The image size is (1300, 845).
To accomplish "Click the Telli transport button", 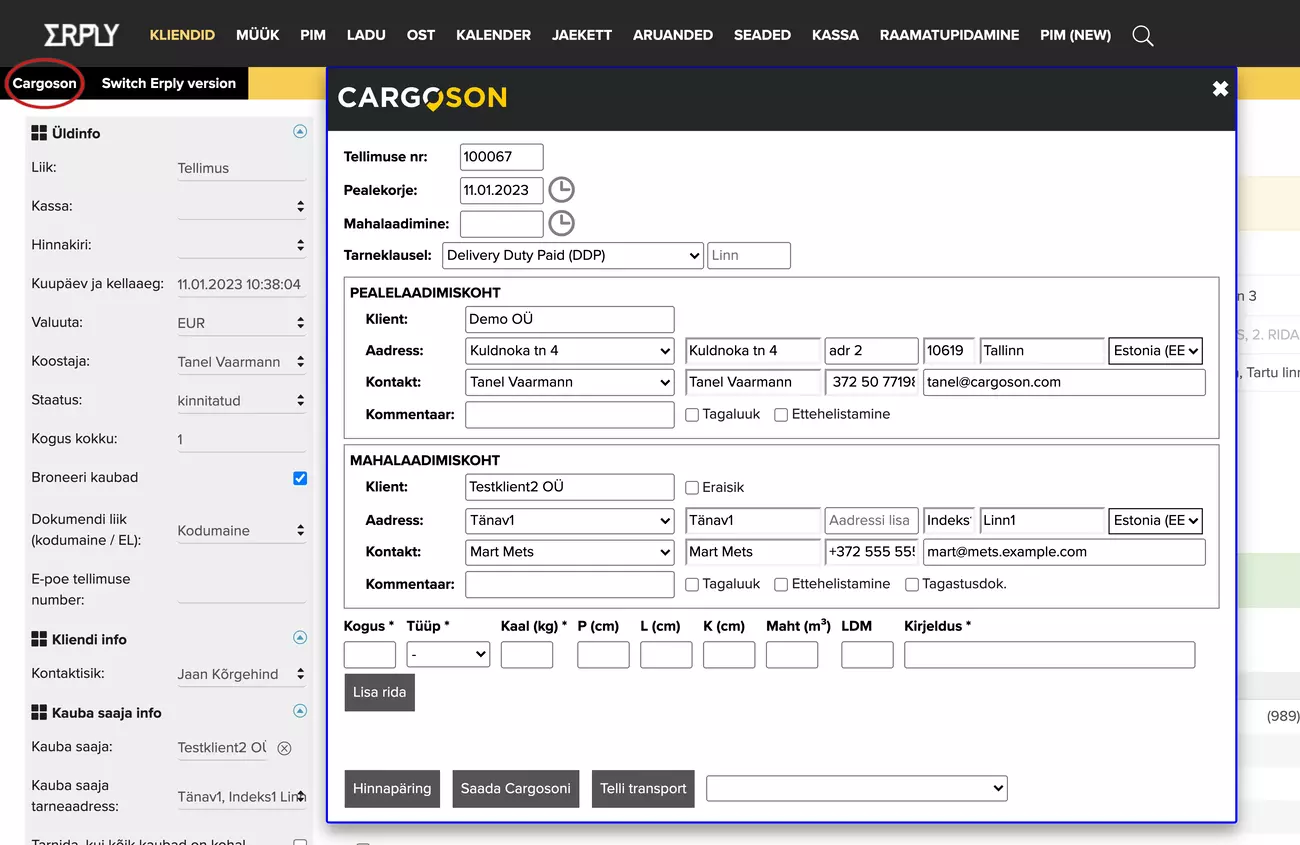I will click(643, 788).
